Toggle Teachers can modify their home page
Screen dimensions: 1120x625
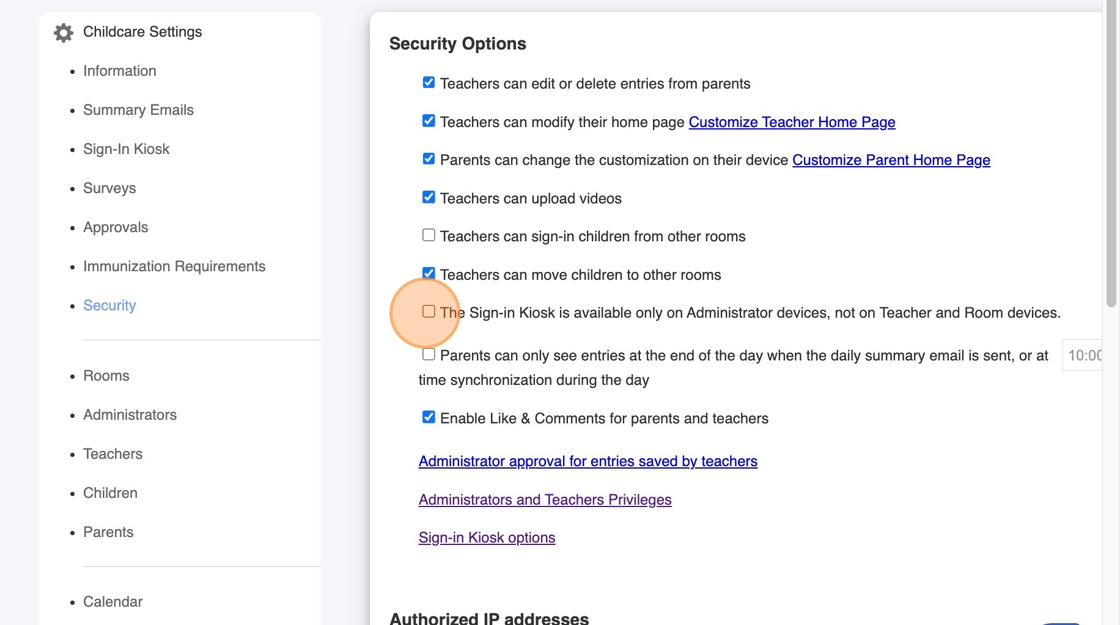click(x=429, y=121)
